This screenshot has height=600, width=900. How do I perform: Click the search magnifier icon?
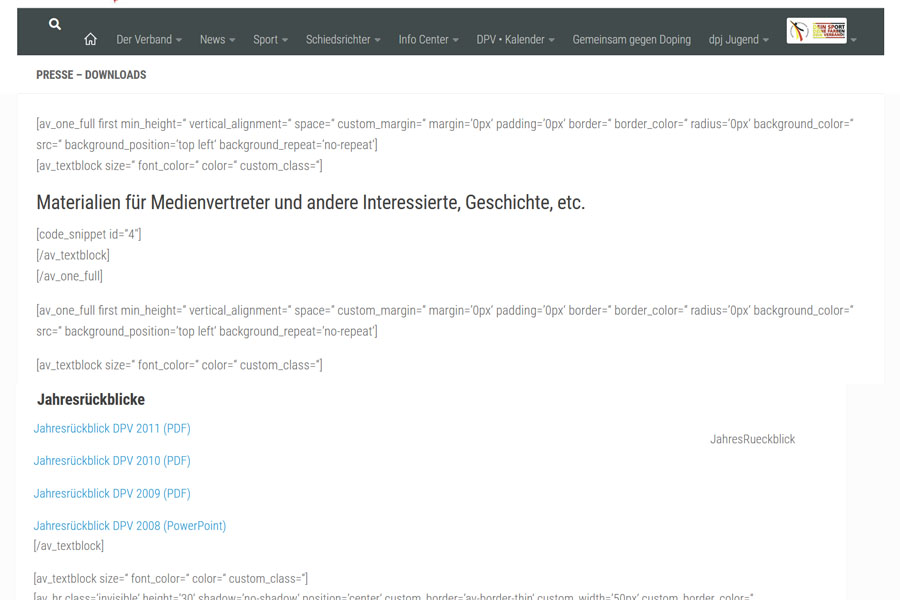(x=55, y=24)
